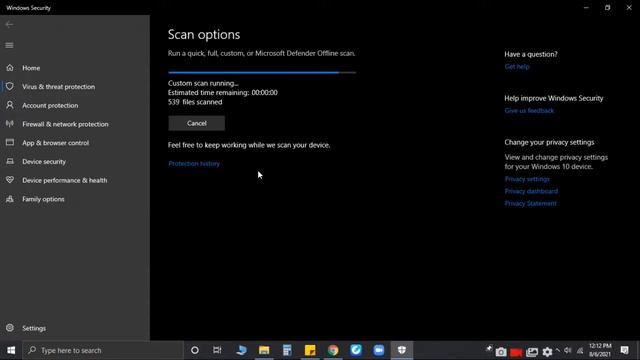Cancel the running custom scan
640x360 pixels.
click(x=196, y=123)
